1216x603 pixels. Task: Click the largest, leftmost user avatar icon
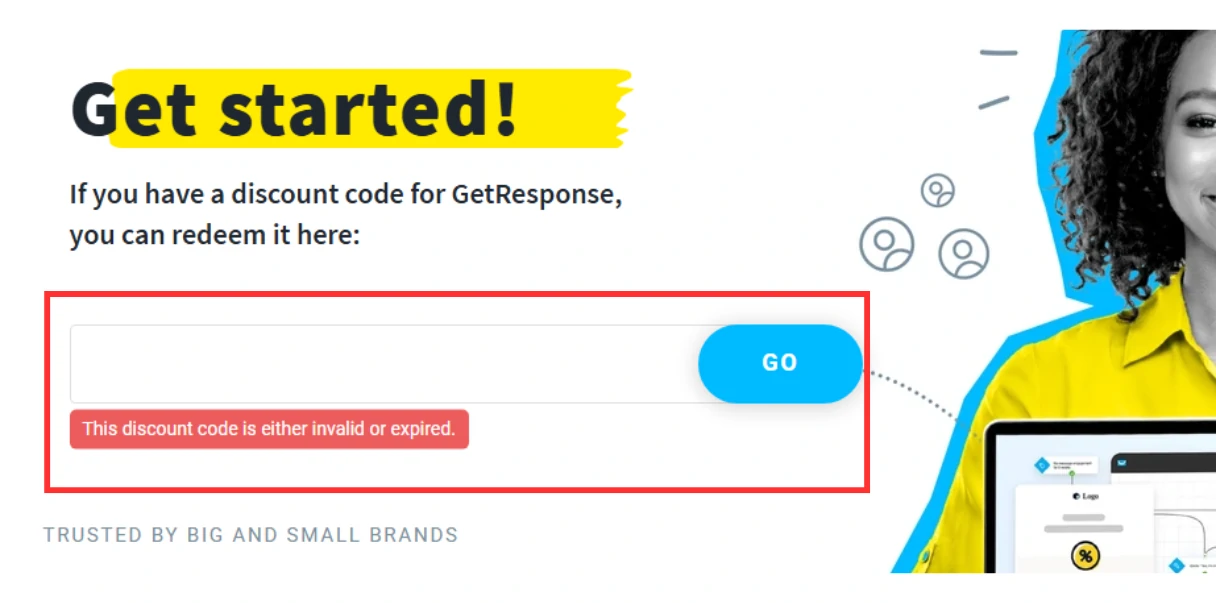887,244
